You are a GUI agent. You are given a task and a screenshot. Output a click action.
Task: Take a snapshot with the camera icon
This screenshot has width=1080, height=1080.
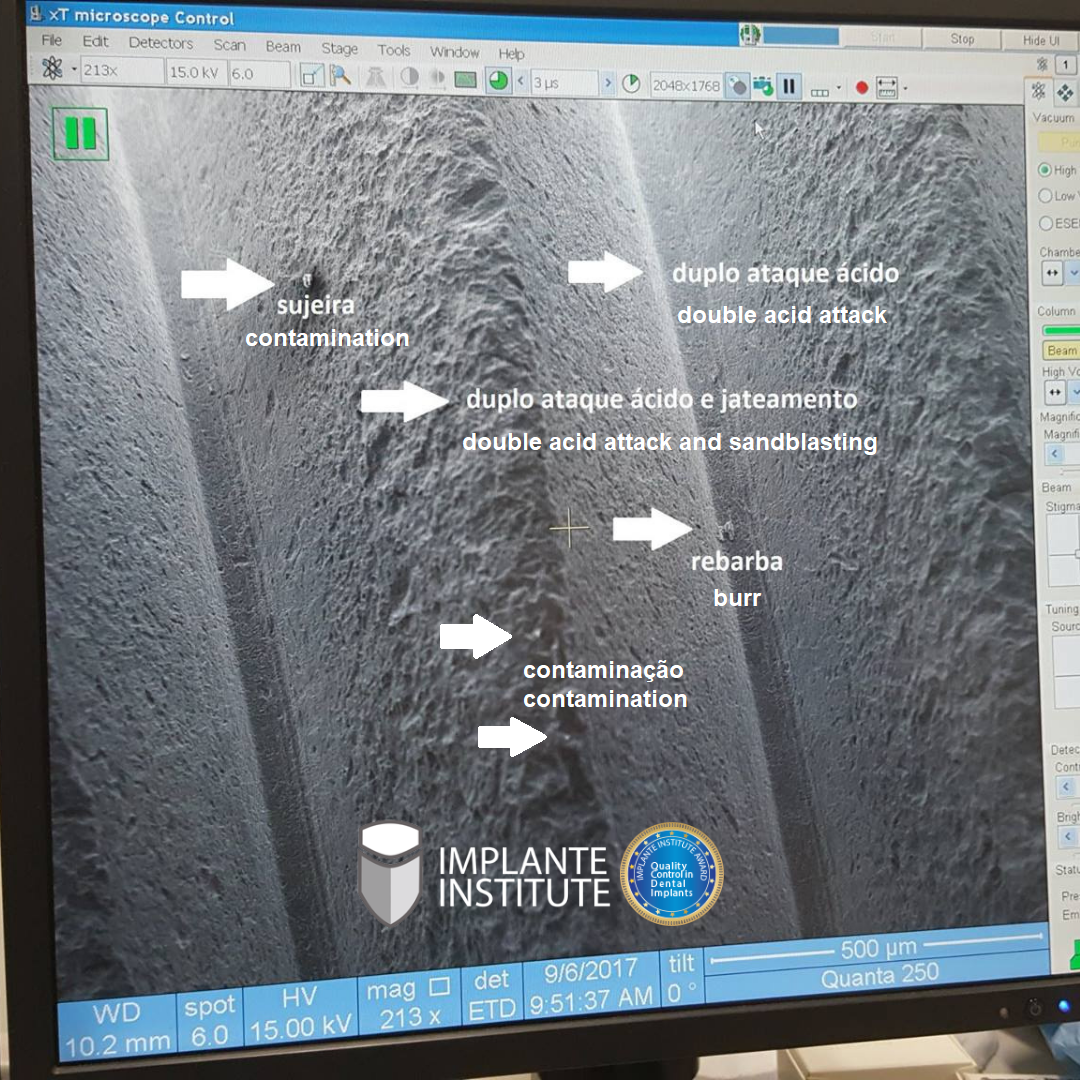(763, 86)
